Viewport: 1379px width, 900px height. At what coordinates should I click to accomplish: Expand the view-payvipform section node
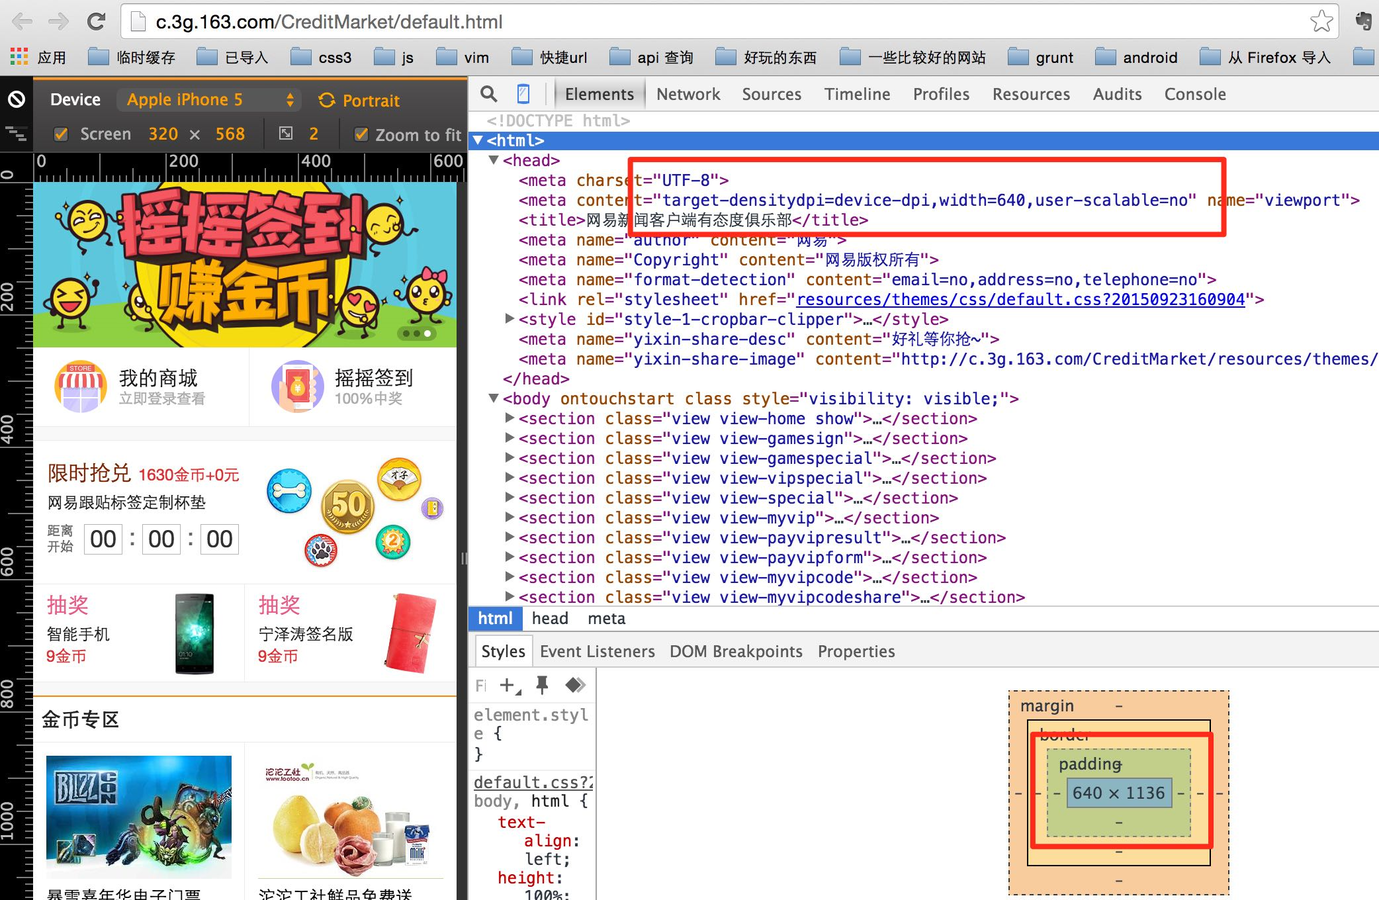pos(510,557)
